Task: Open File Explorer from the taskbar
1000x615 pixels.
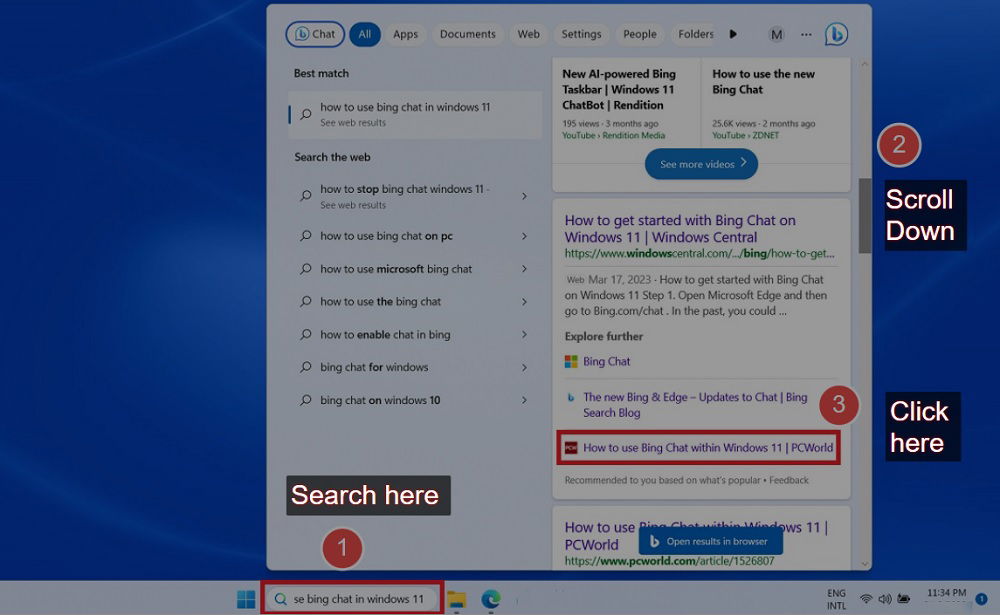Action: [456, 598]
